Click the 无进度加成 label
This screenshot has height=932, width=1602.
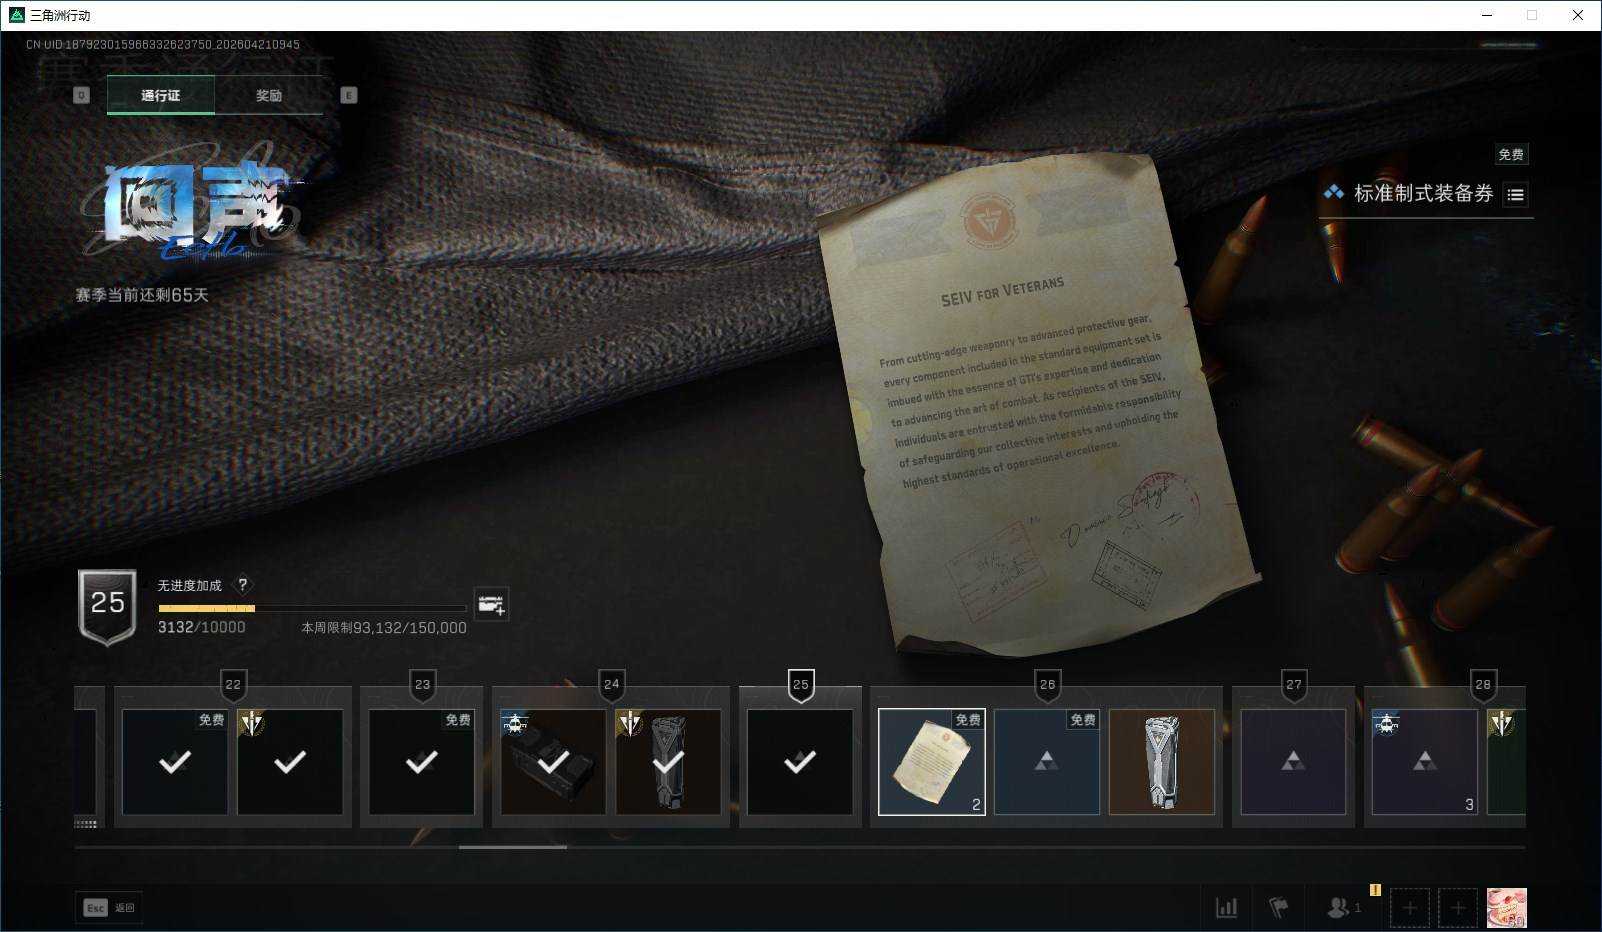[x=190, y=586]
